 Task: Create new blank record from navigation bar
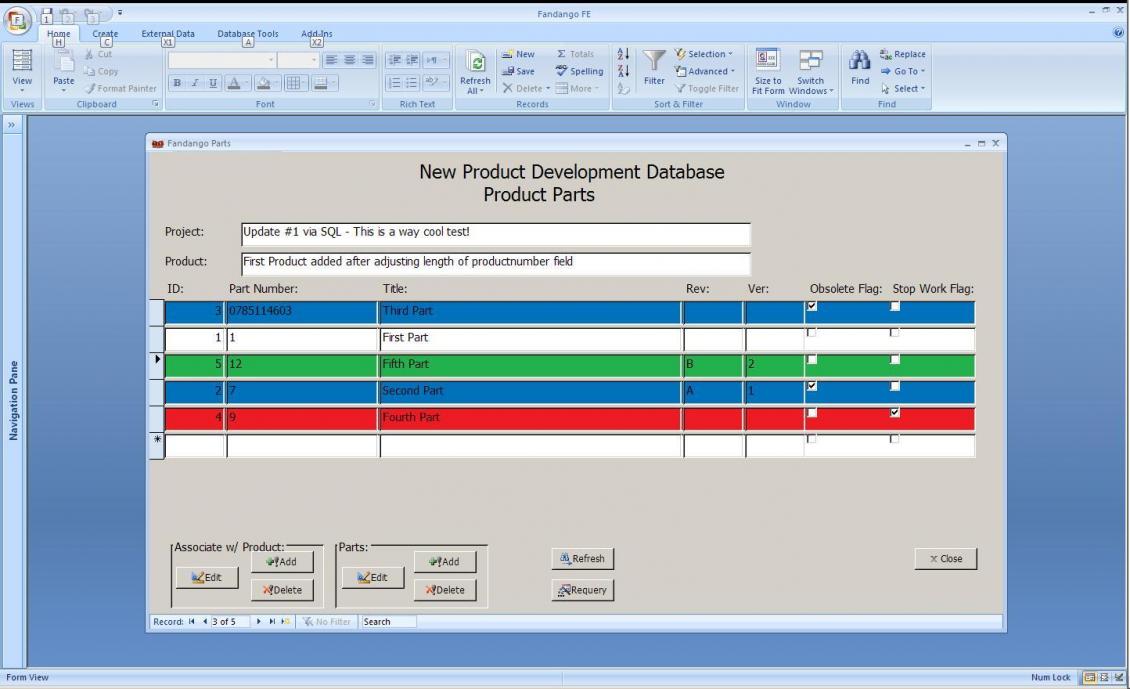285,621
